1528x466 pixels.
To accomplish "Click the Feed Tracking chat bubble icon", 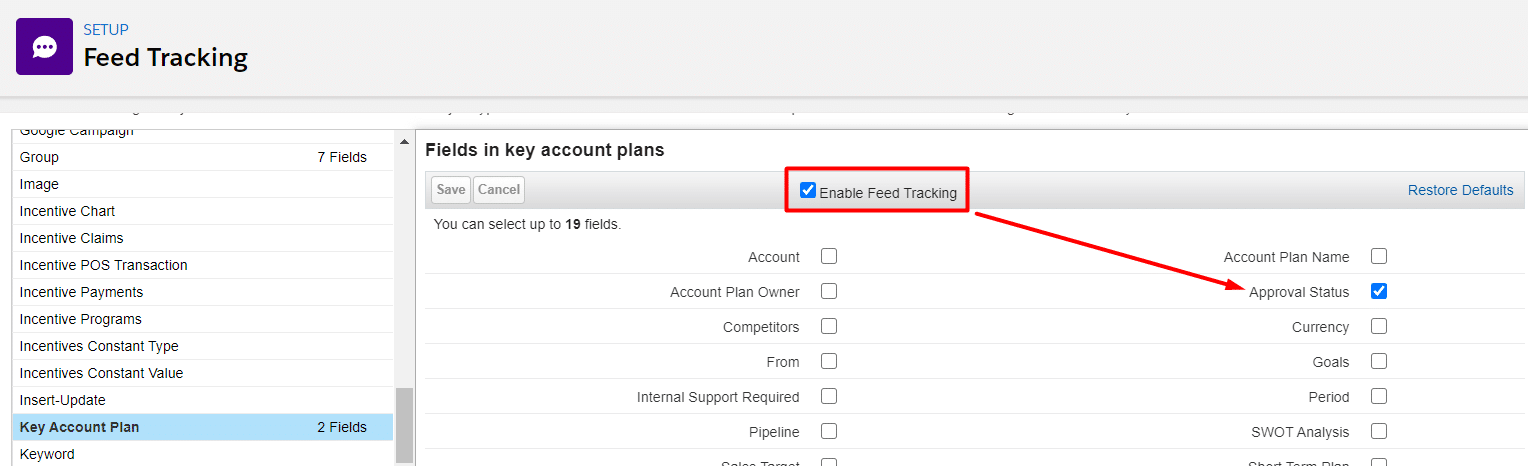I will [x=44, y=46].
